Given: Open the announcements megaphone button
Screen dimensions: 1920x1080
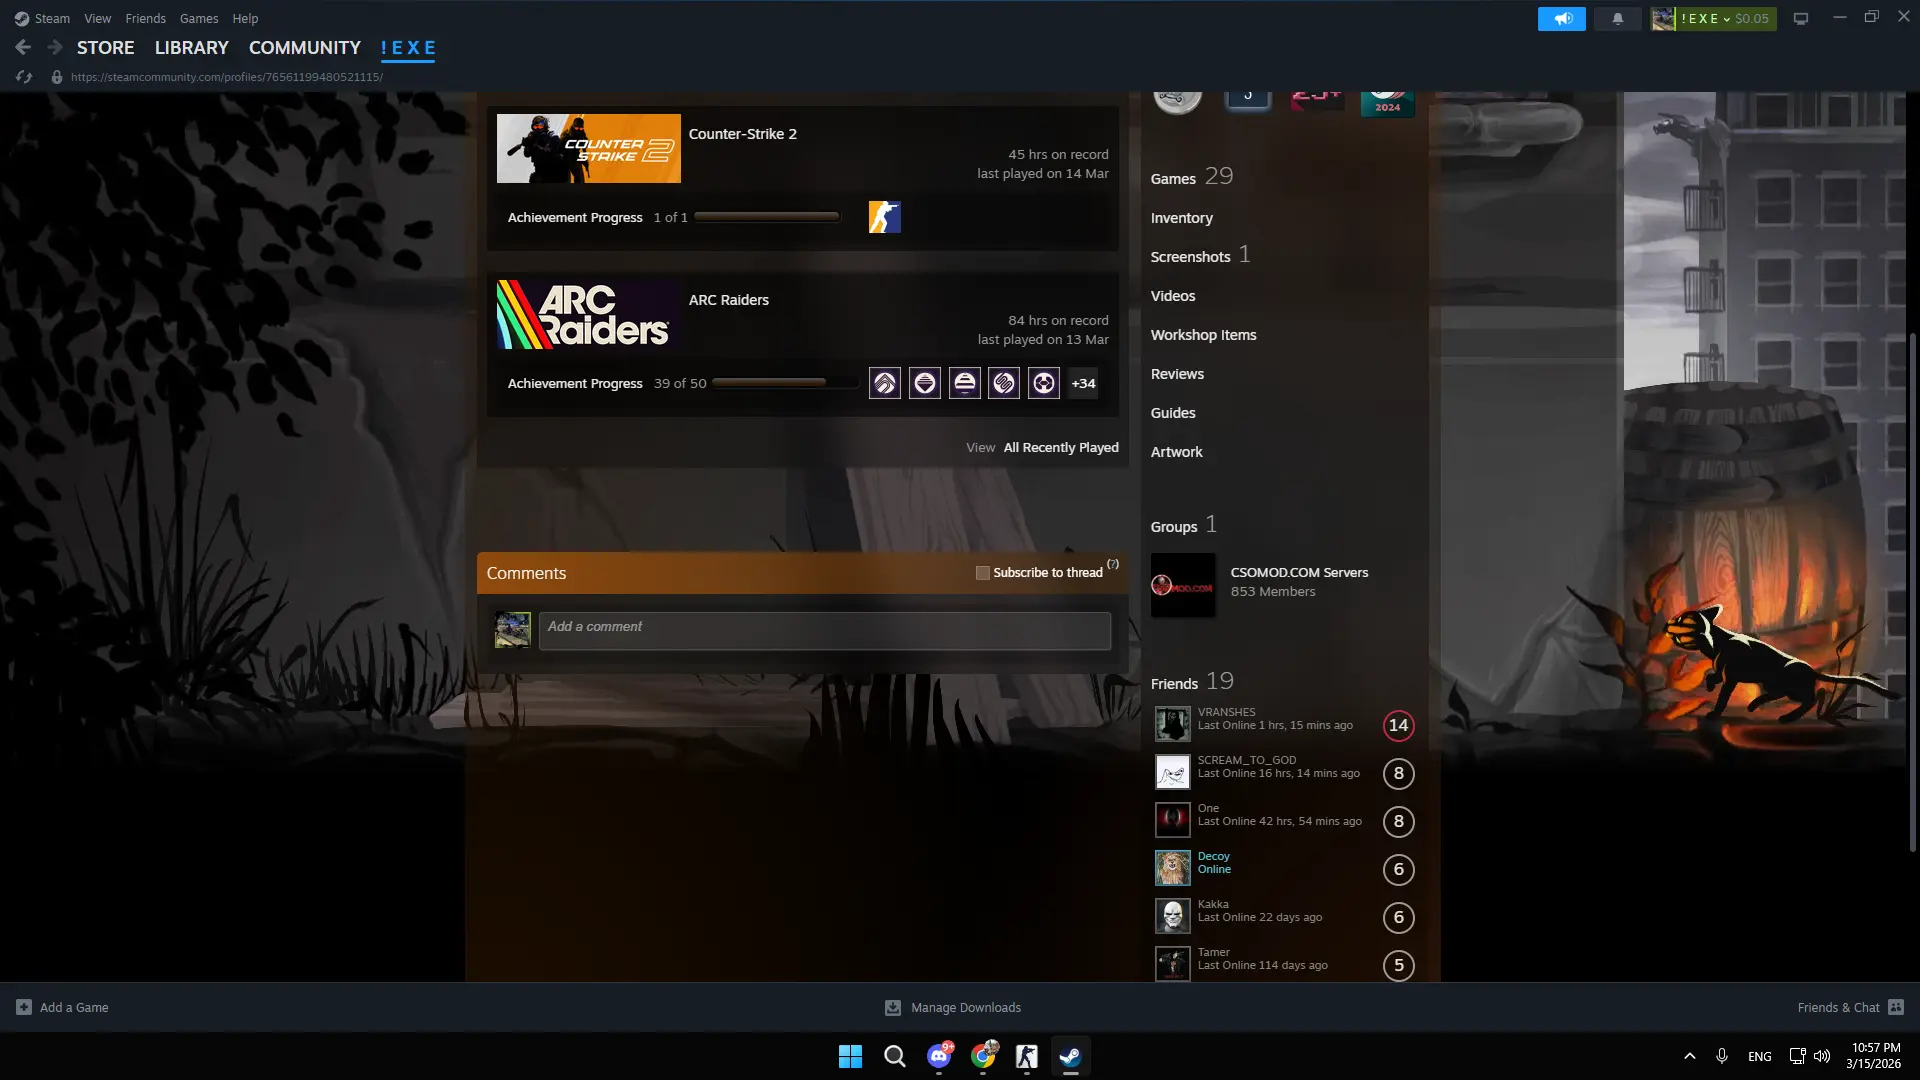Looking at the screenshot, I should click(1562, 18).
